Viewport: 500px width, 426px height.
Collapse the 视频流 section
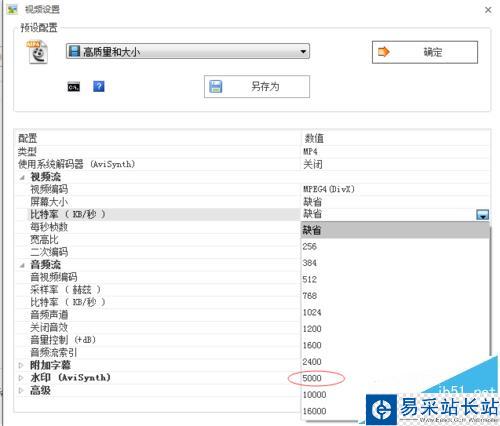[22, 177]
